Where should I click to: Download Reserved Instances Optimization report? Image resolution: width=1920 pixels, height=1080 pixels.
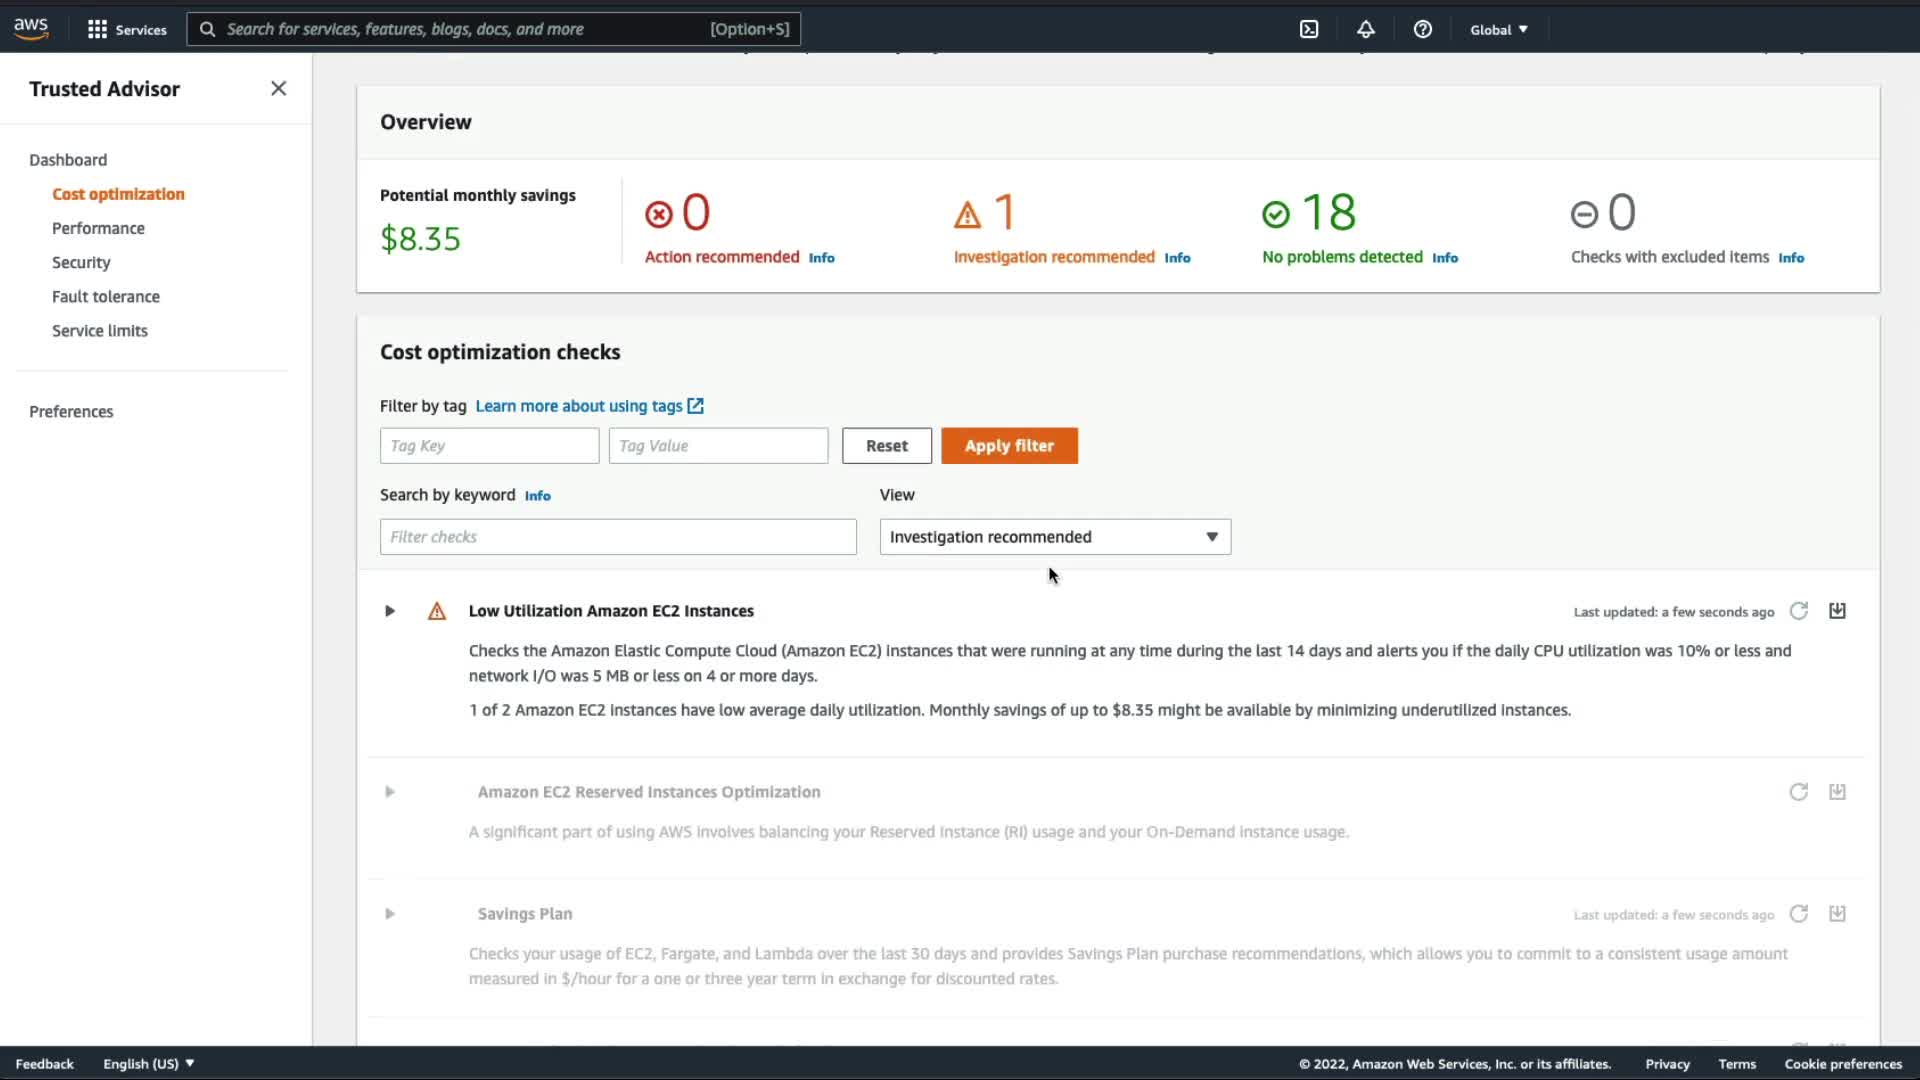1837,792
